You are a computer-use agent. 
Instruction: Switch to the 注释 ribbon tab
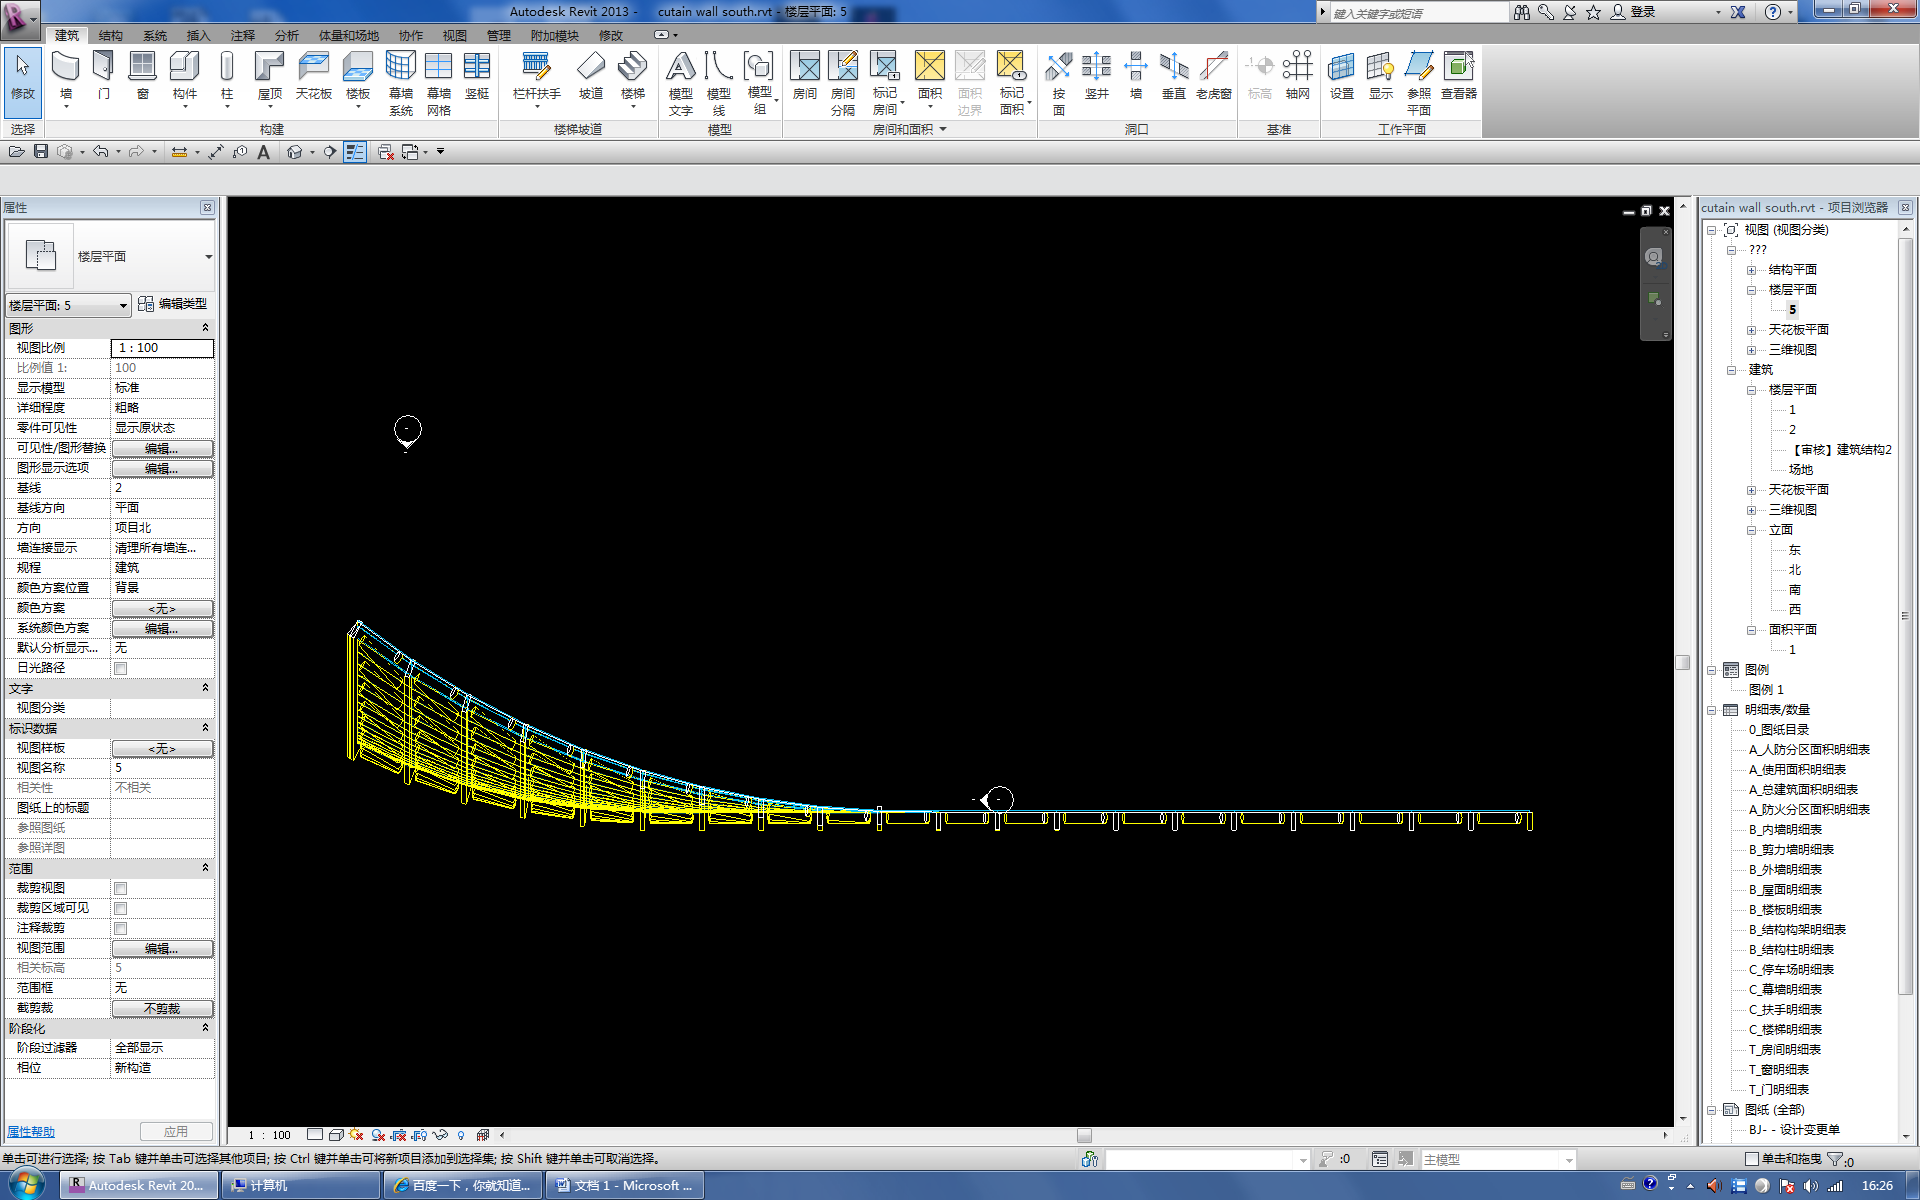242,35
